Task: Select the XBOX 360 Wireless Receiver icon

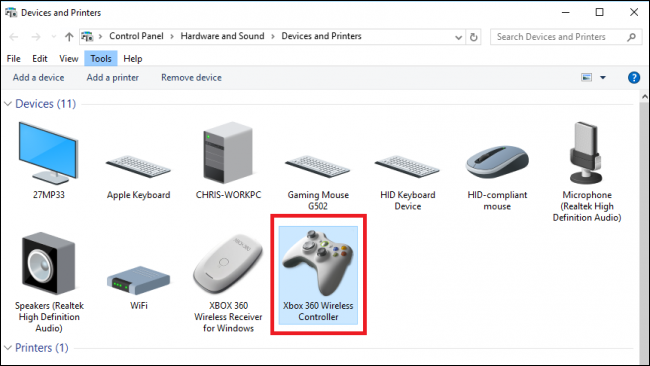Action: click(228, 264)
